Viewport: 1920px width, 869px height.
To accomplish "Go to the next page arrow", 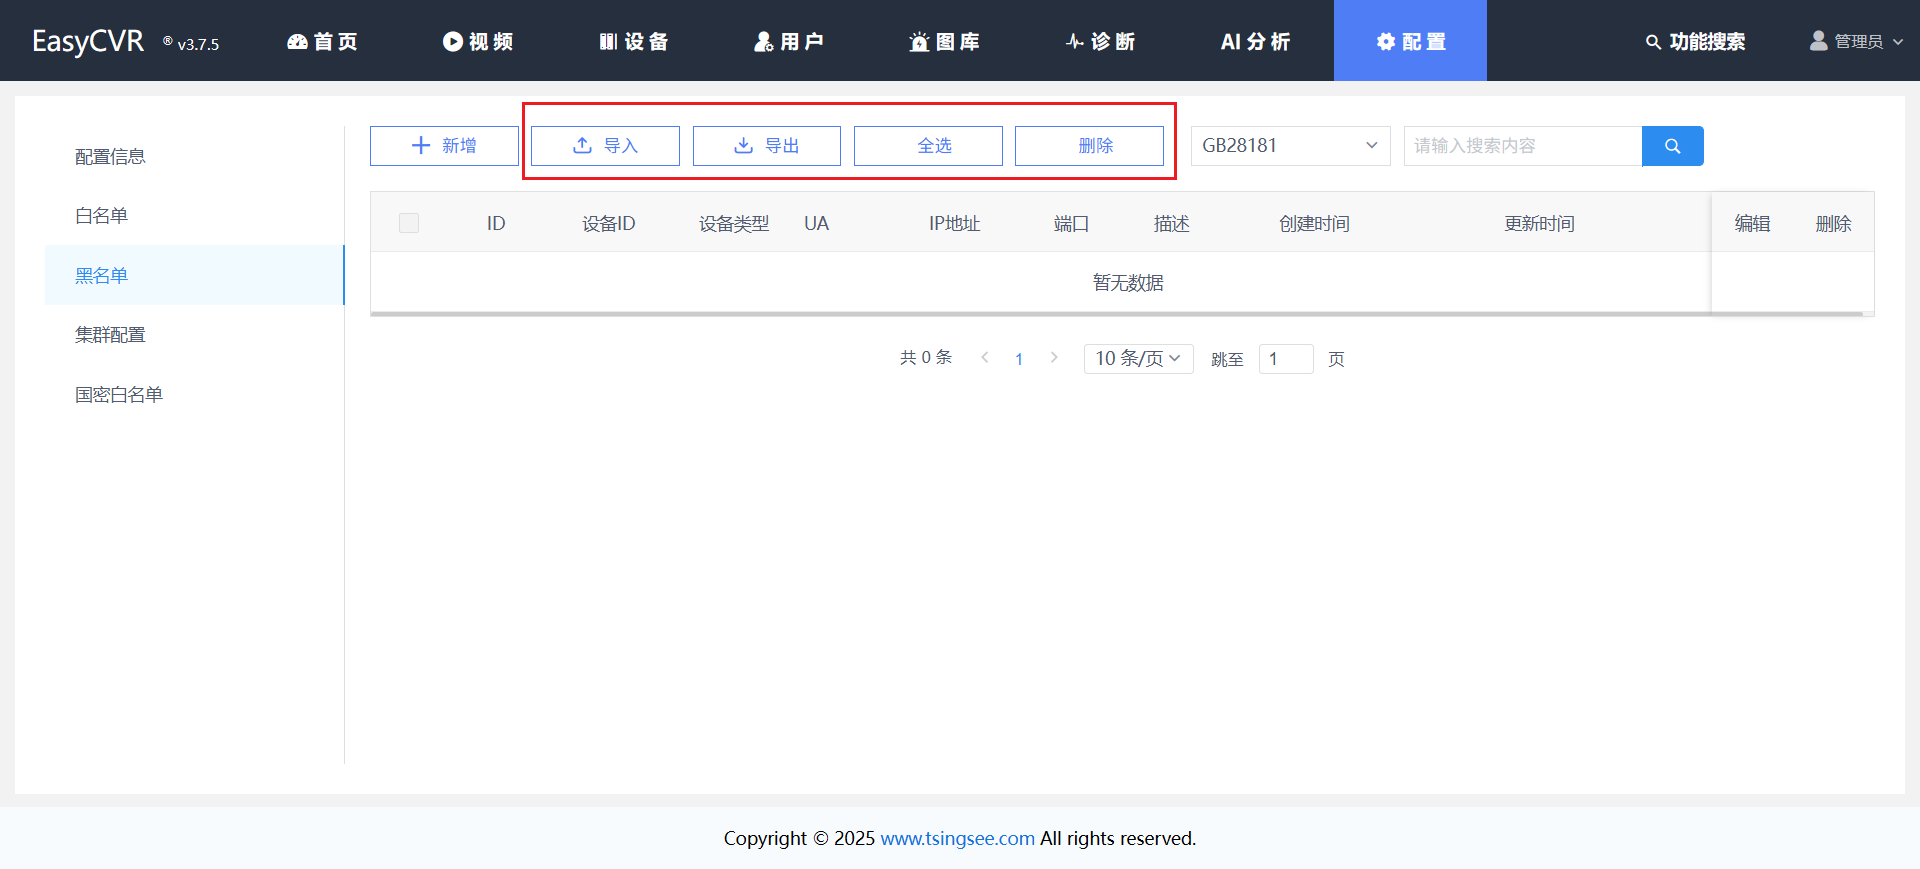I will (x=1054, y=358).
